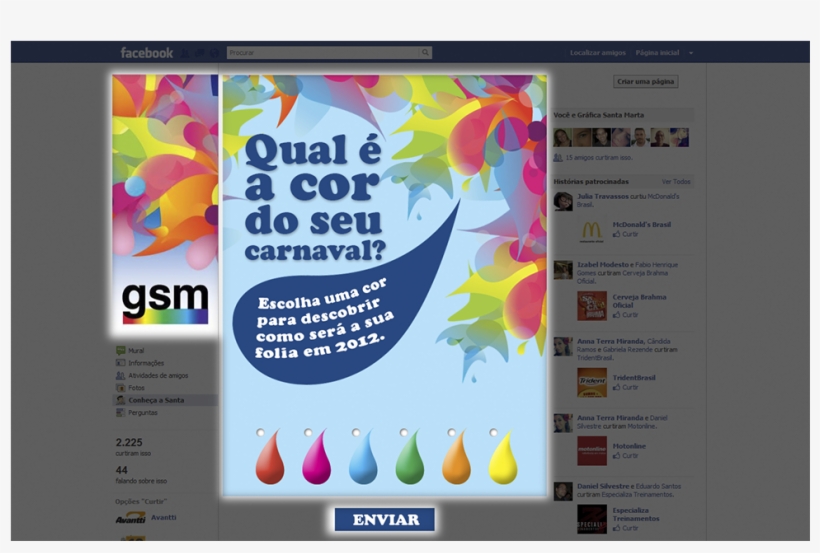Select the blue drop radio button

click(x=355, y=433)
